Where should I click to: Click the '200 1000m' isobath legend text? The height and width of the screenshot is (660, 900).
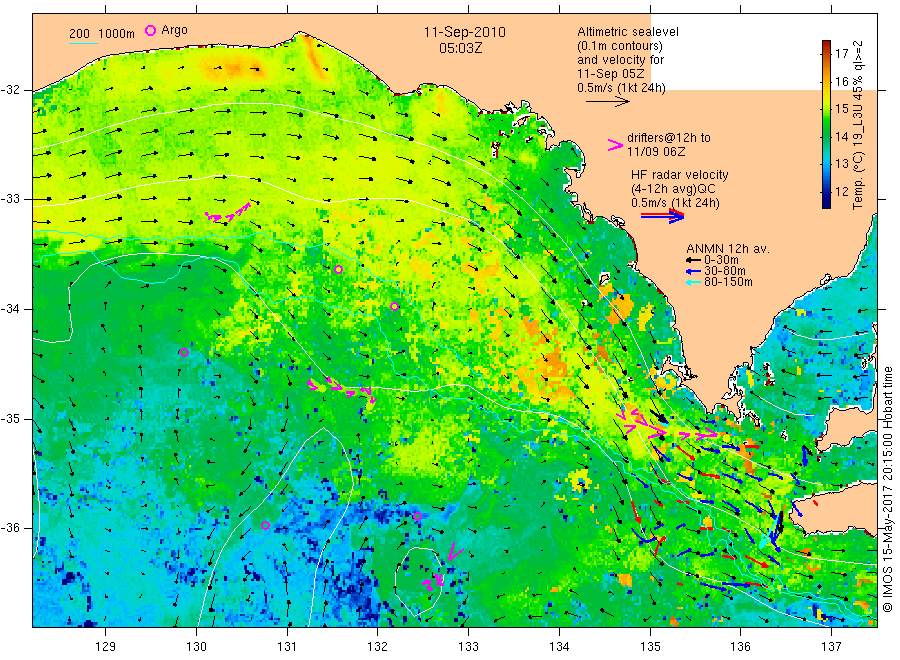coord(102,33)
